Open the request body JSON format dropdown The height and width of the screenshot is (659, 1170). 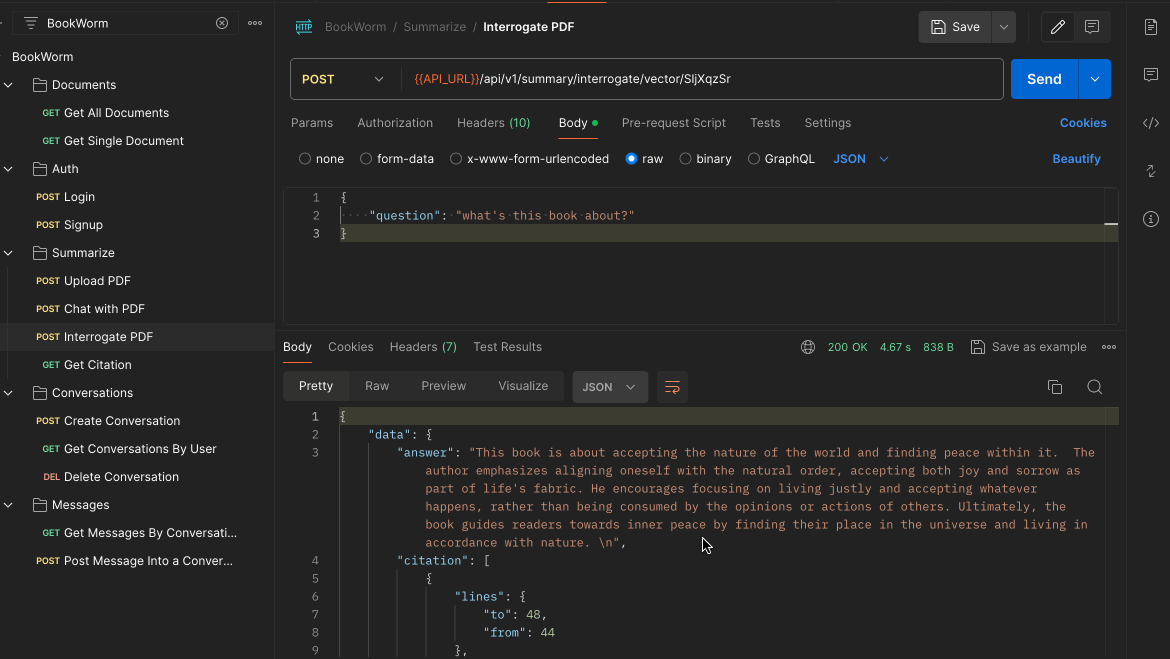point(861,159)
